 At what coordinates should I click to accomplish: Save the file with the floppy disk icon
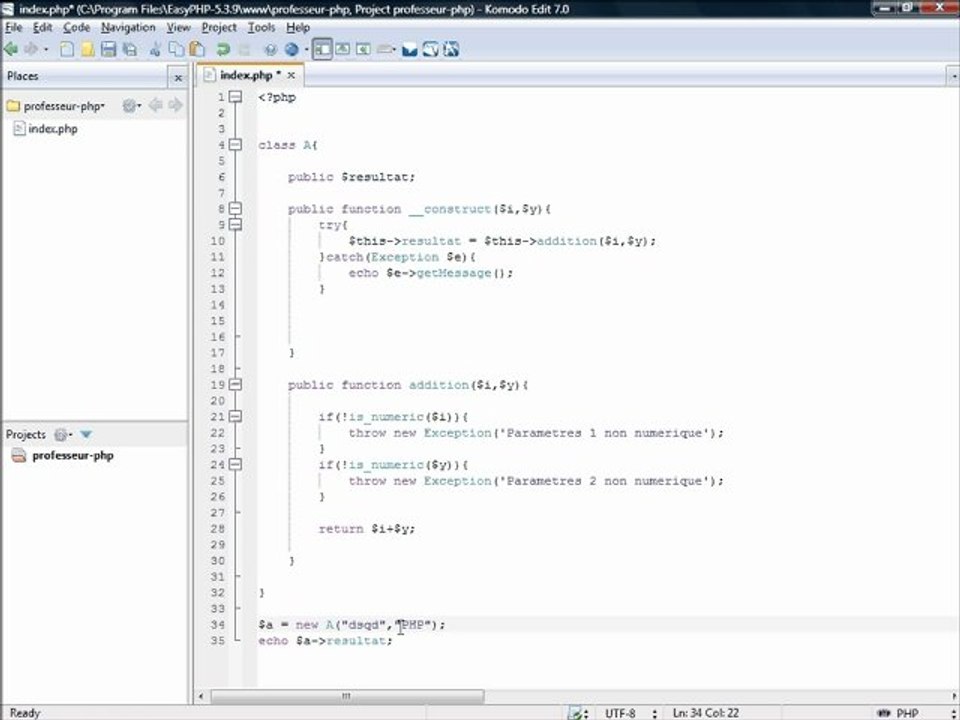[108, 49]
